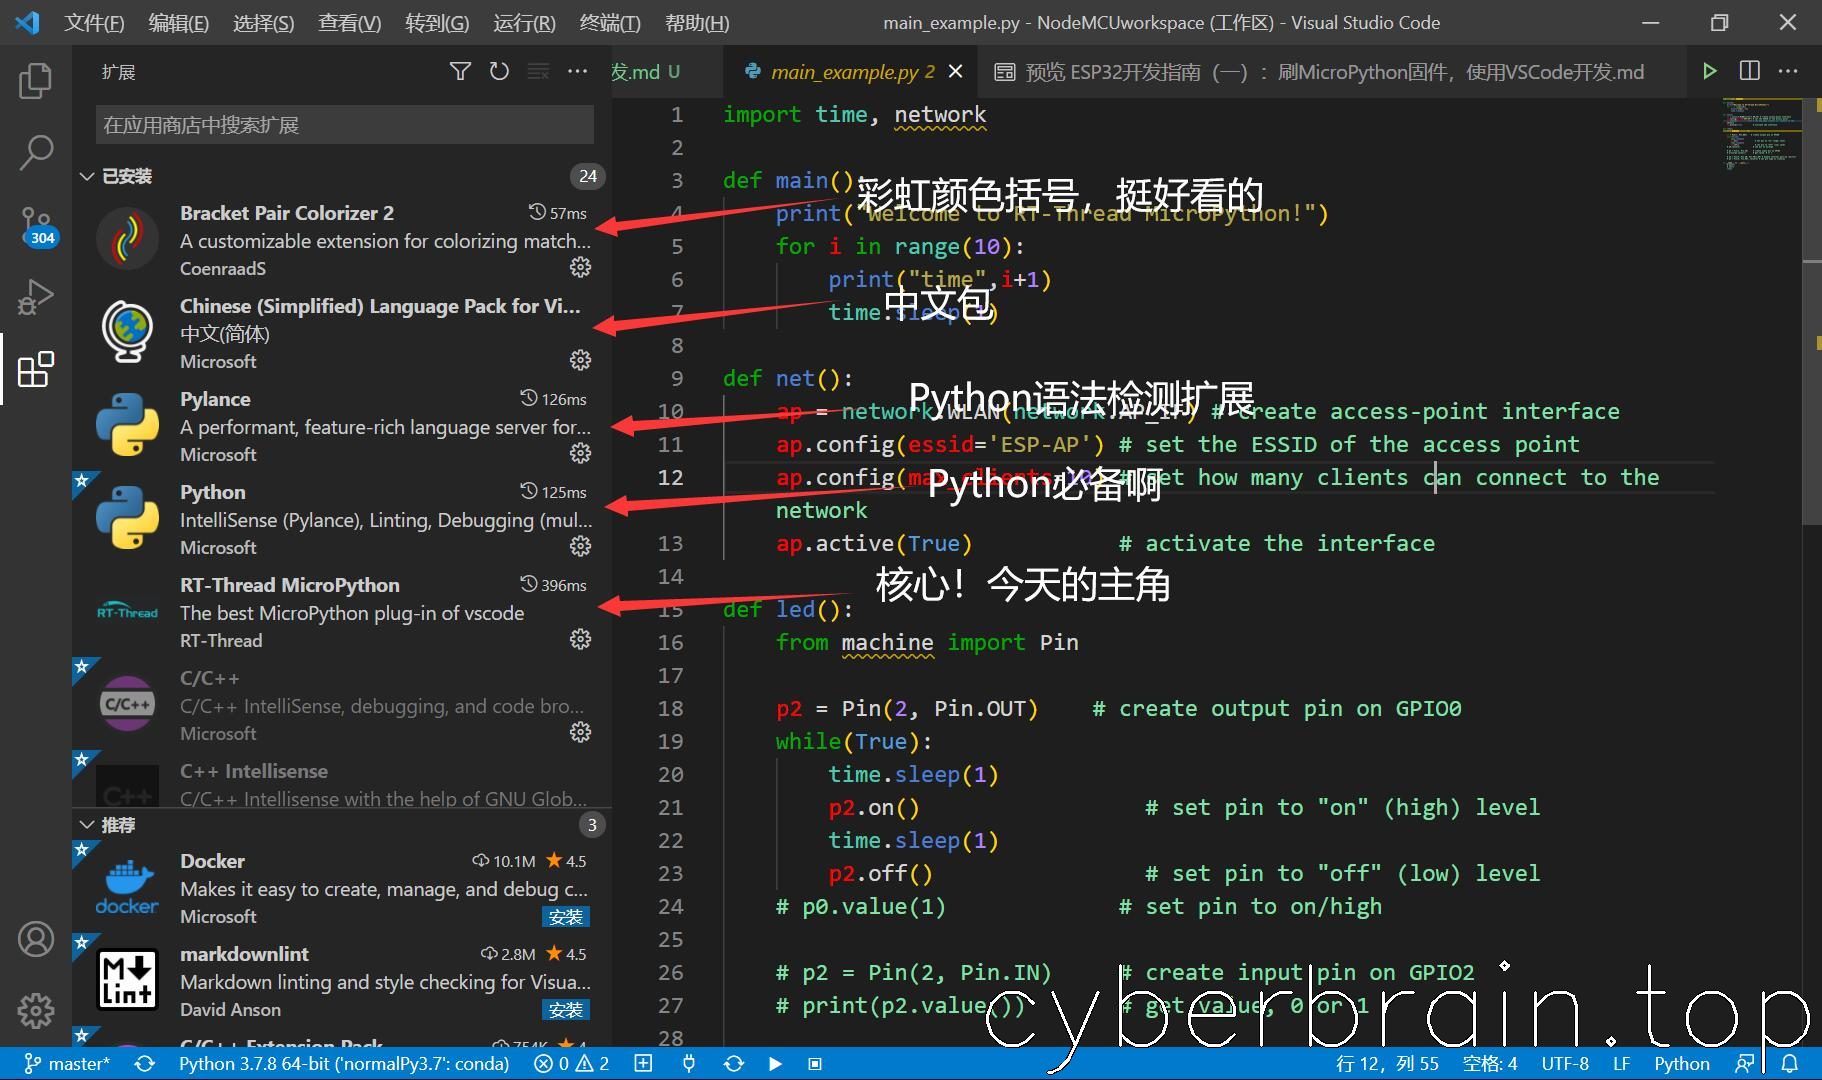Open the 运行(R) menu
Viewport: 1822px width, 1080px height.
point(524,23)
